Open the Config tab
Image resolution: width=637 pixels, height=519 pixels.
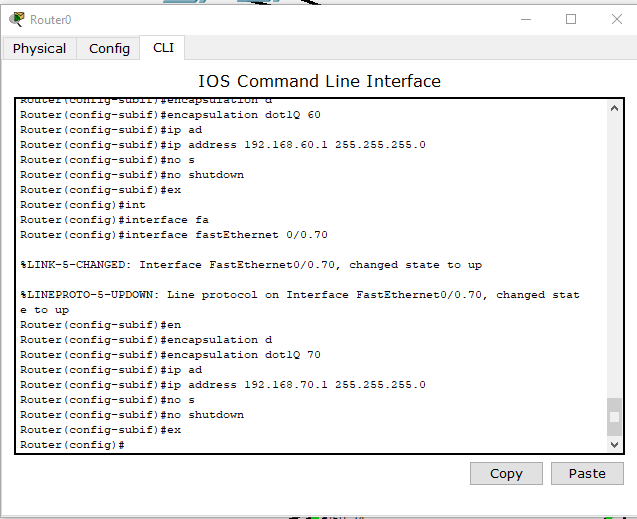pyautogui.click(x=109, y=48)
